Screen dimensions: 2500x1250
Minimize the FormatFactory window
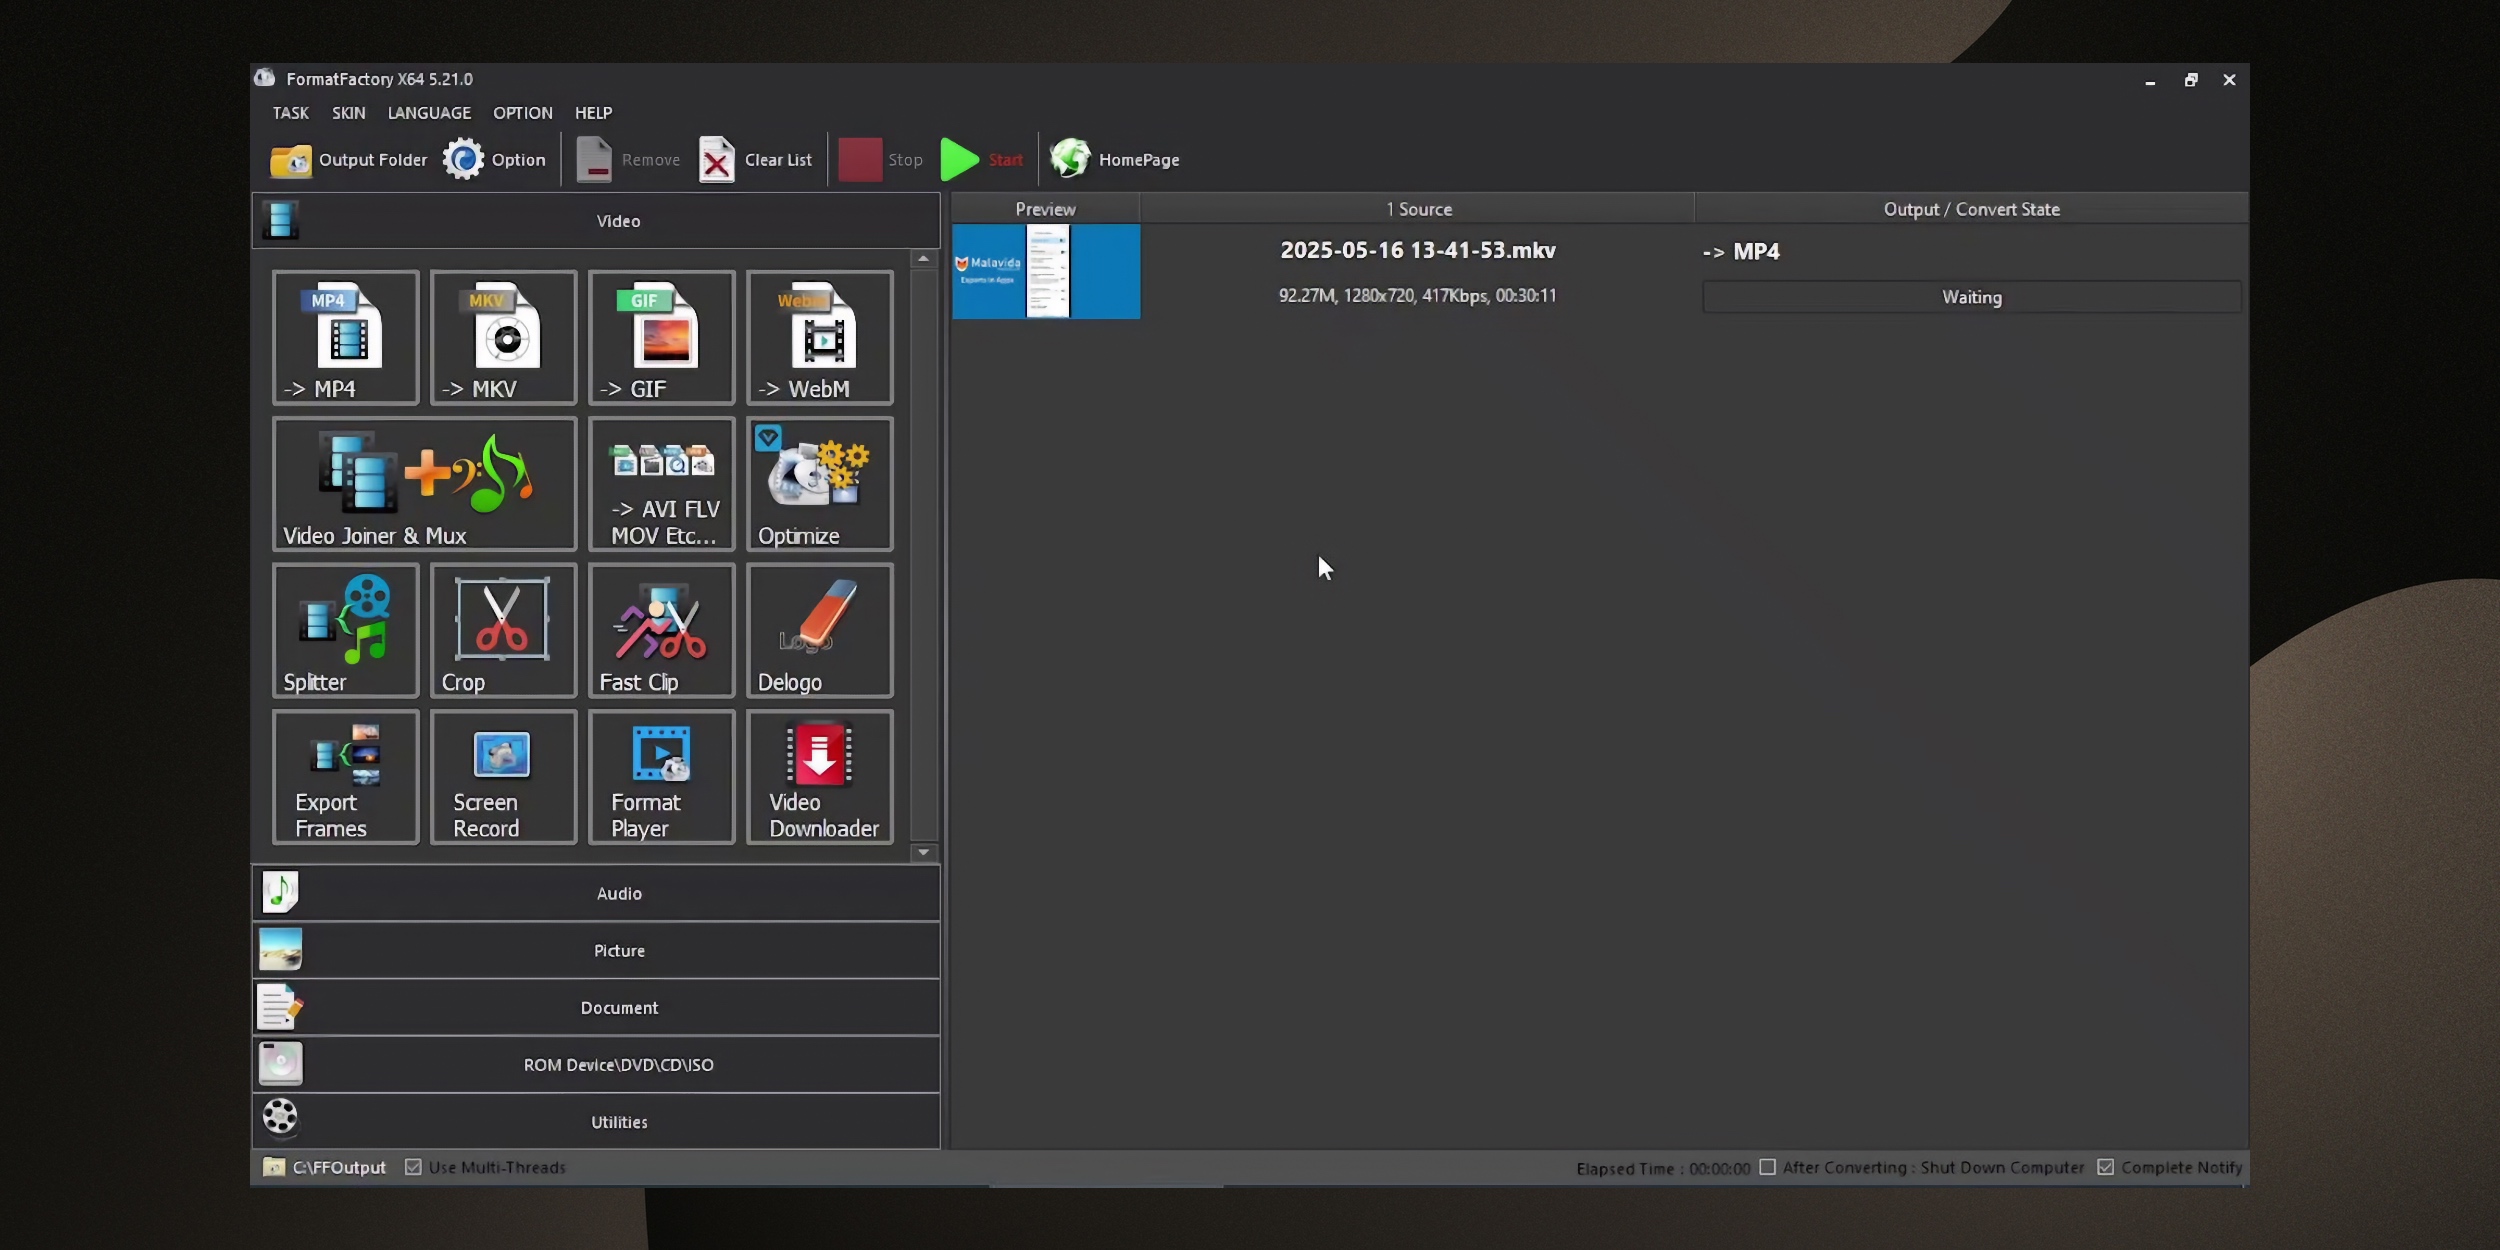click(2150, 80)
